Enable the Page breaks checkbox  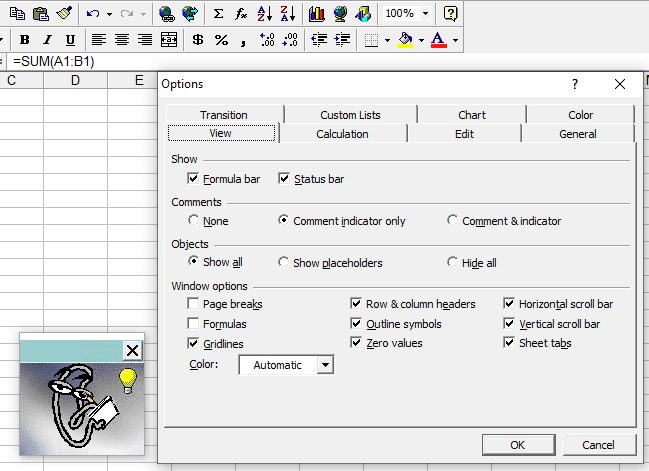click(x=194, y=304)
